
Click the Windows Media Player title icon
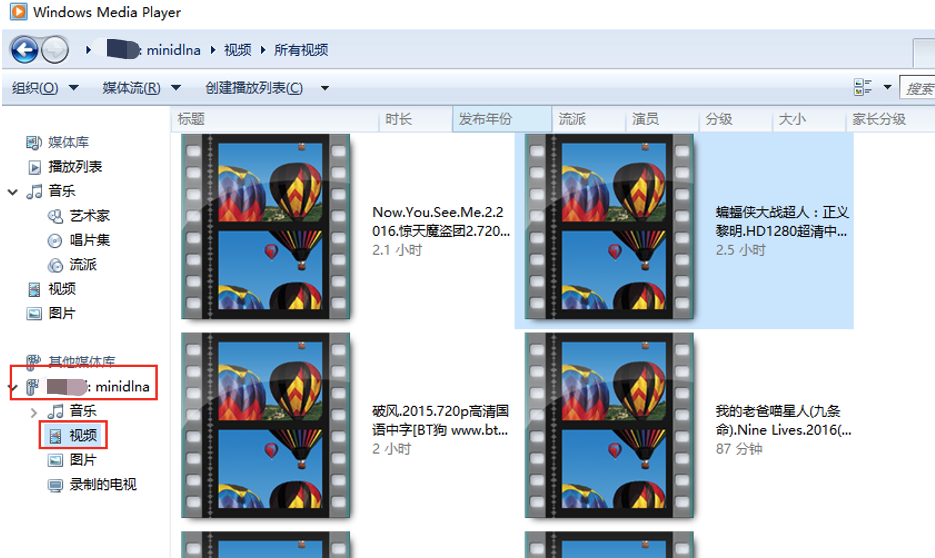pos(18,11)
